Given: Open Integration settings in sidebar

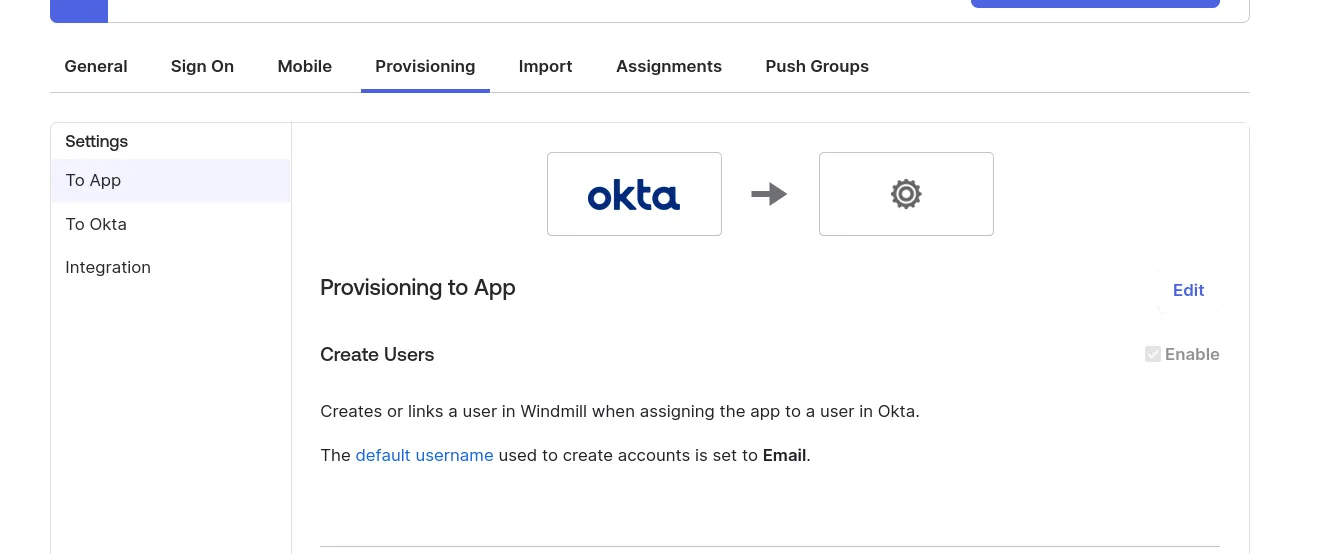Looking at the screenshot, I should [x=108, y=268].
